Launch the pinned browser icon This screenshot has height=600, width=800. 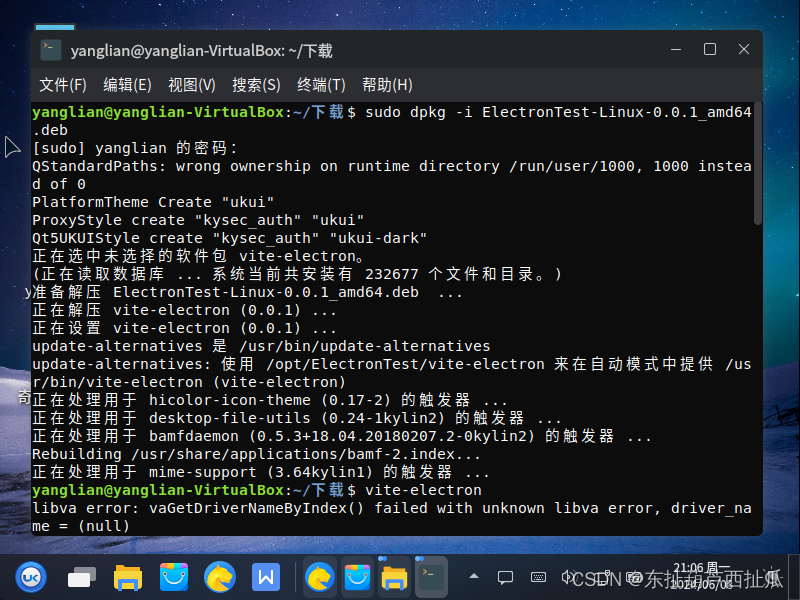[x=220, y=578]
